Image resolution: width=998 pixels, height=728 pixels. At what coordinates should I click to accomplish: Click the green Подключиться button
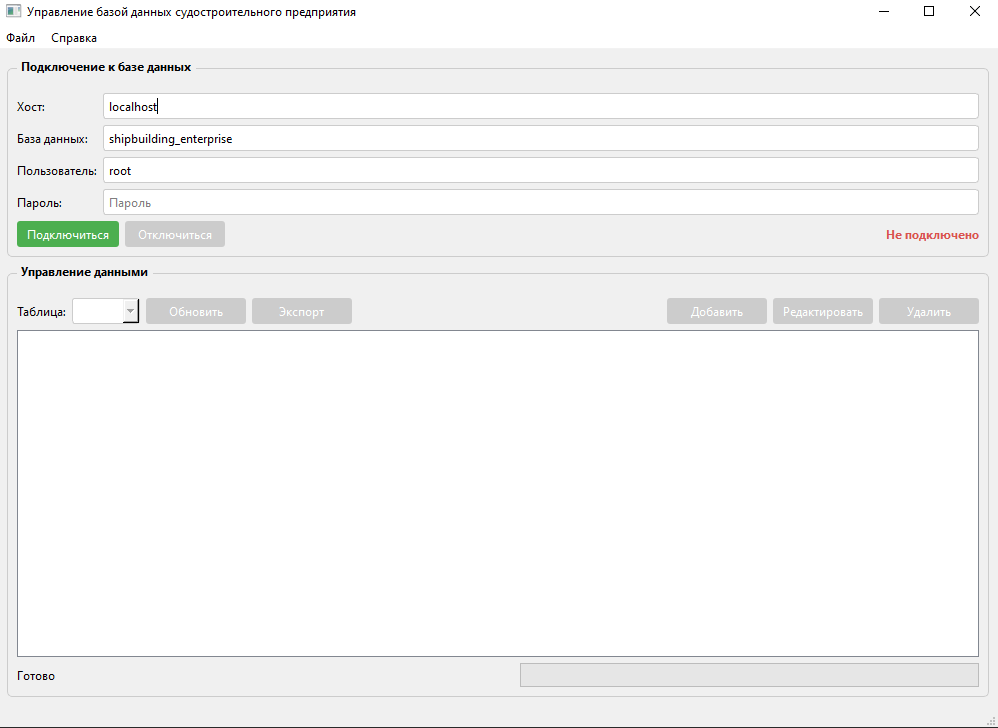(x=67, y=234)
